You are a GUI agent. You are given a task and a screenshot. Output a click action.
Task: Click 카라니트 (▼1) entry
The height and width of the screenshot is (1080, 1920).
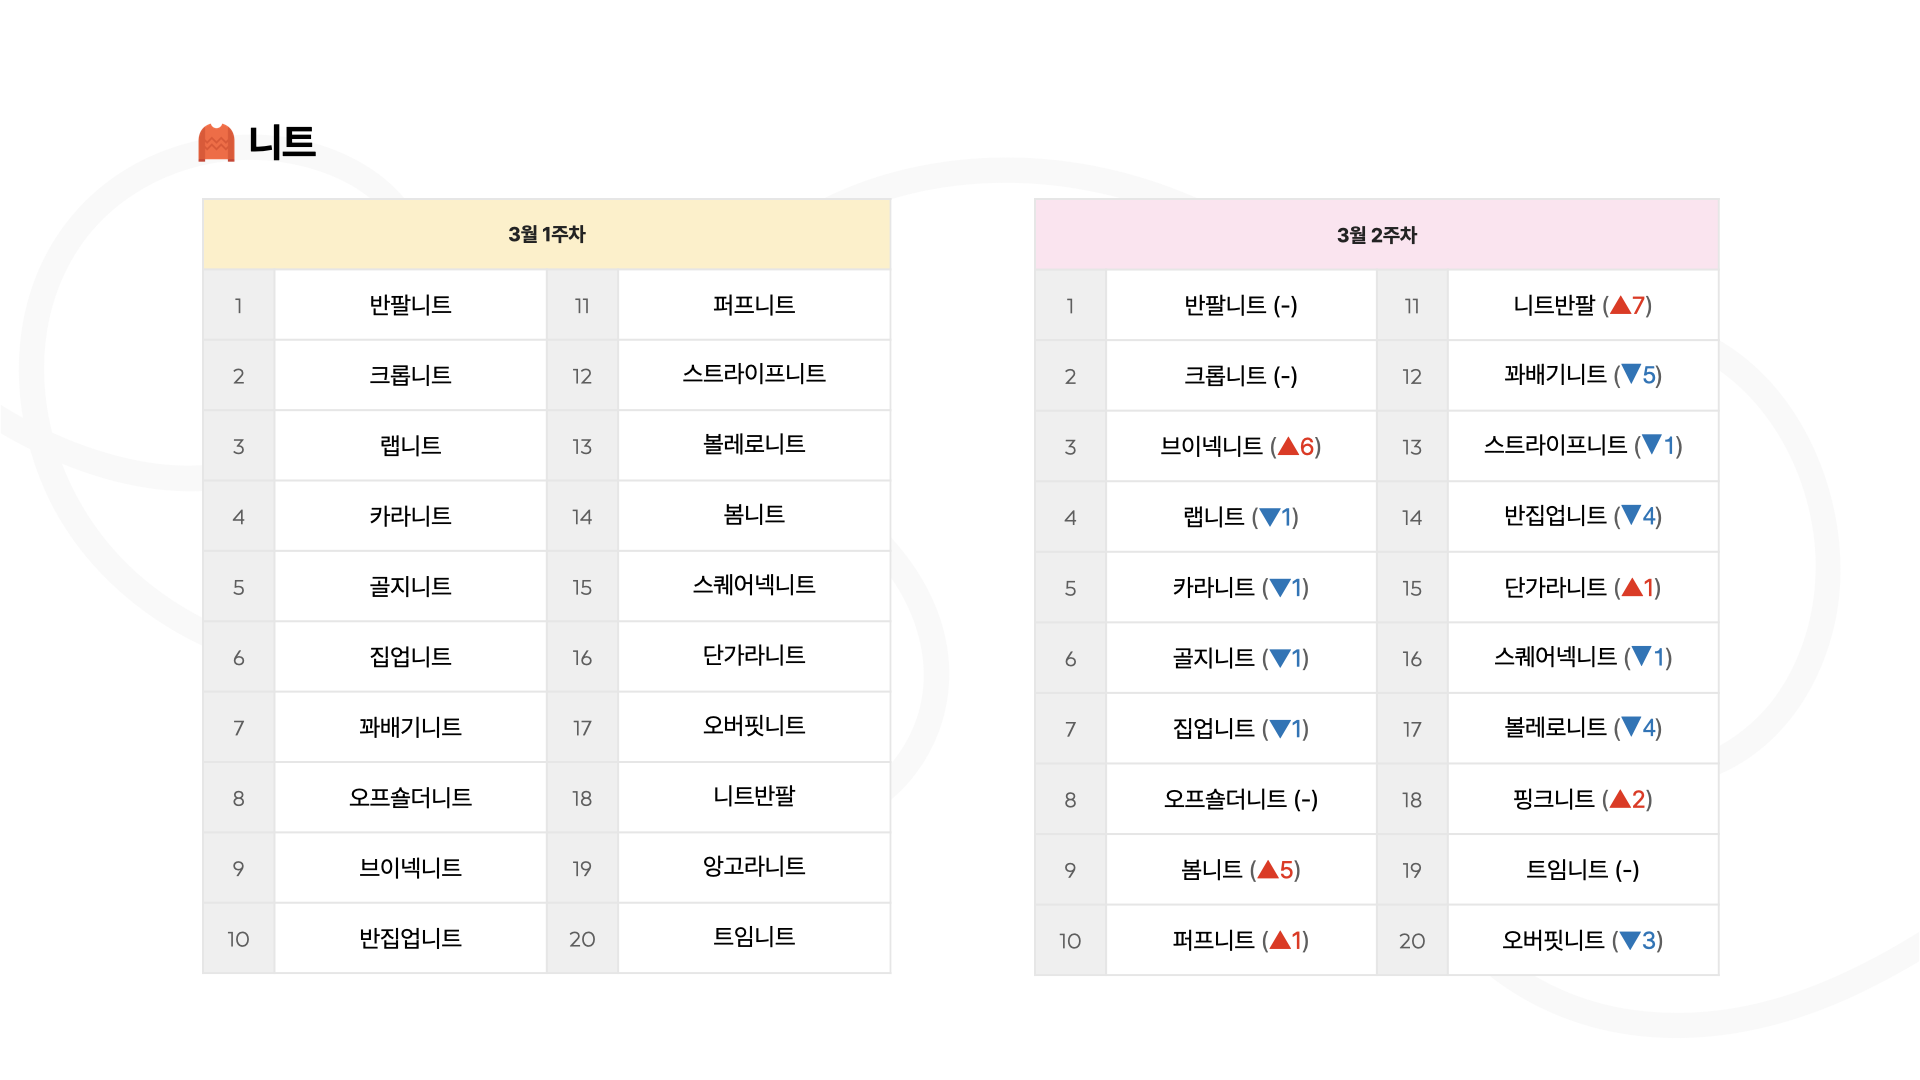click(x=1241, y=588)
